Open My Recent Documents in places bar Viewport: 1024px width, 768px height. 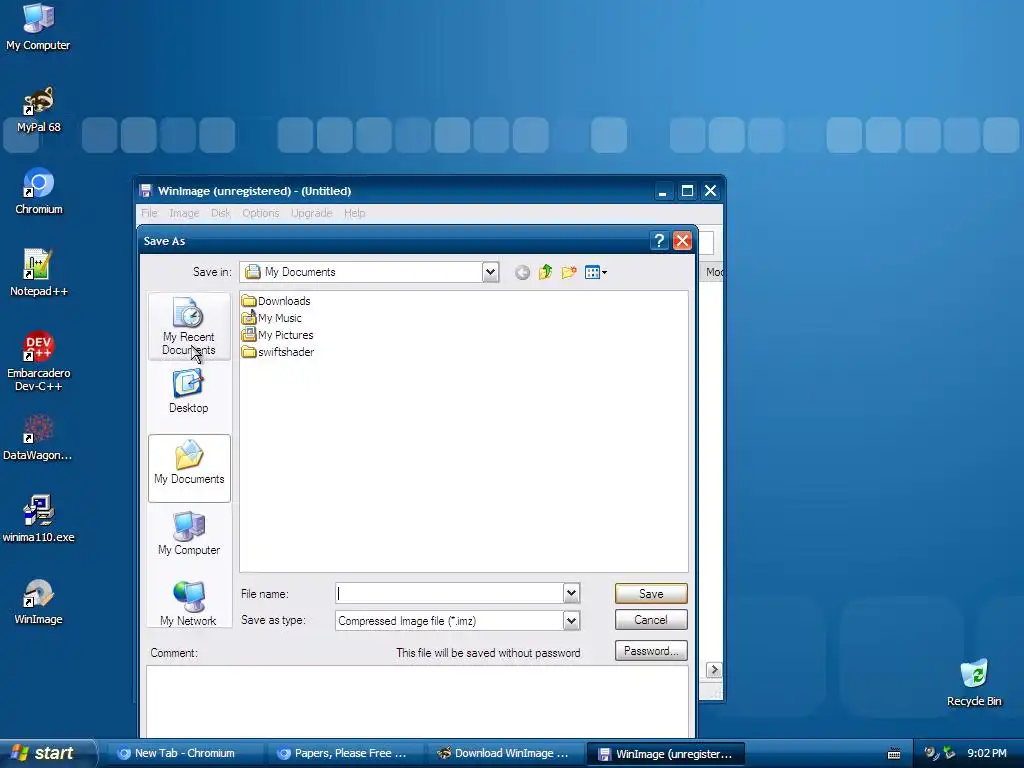(x=189, y=326)
